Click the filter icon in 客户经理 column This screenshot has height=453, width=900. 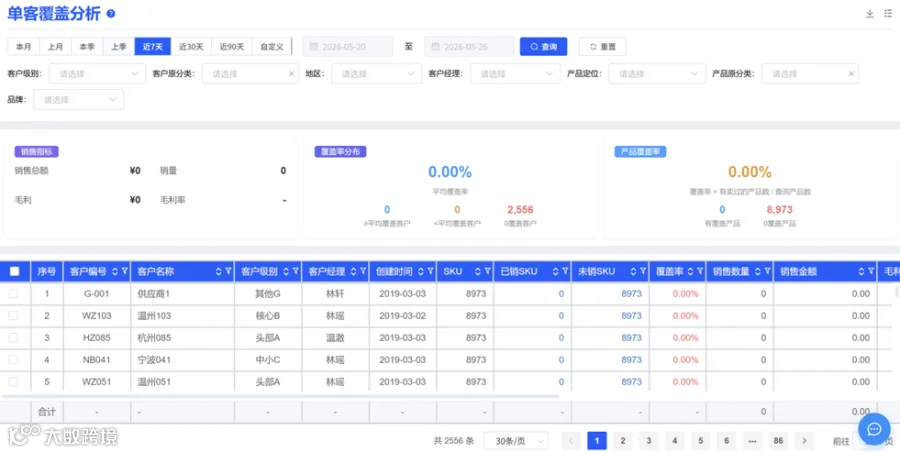point(363,272)
